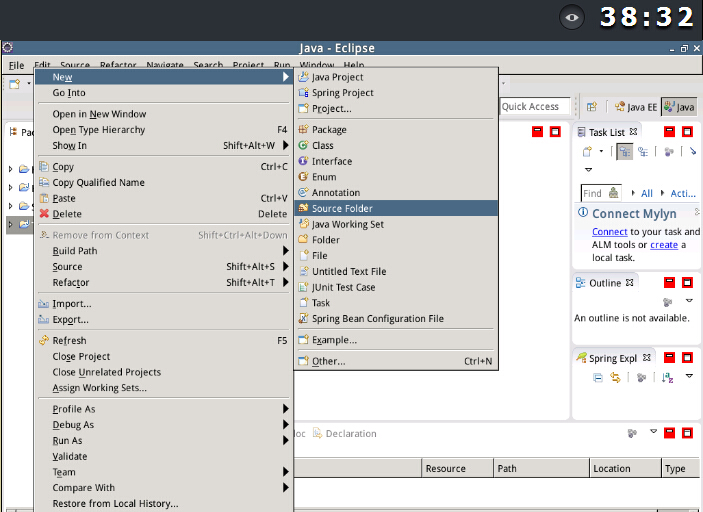Choose Import... from context menu

[164, 304]
